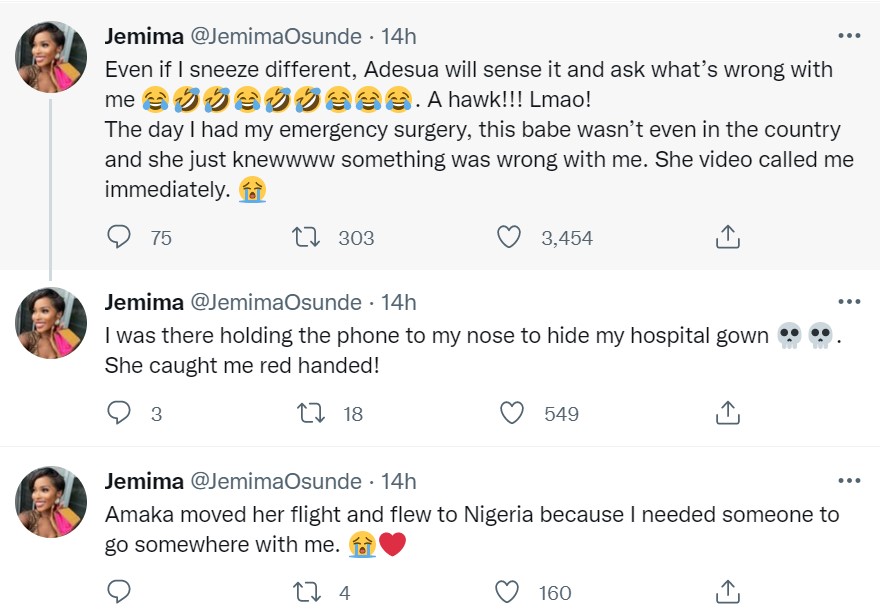Viewport: 880px width, 616px height.
Task: Share the hospital gown tweet
Action: point(727,413)
